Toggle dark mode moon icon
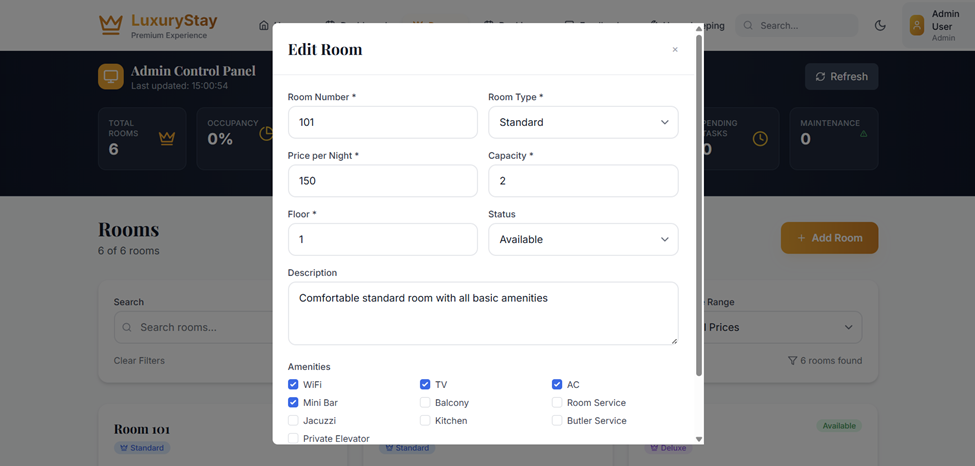The image size is (975, 466). 880,26
